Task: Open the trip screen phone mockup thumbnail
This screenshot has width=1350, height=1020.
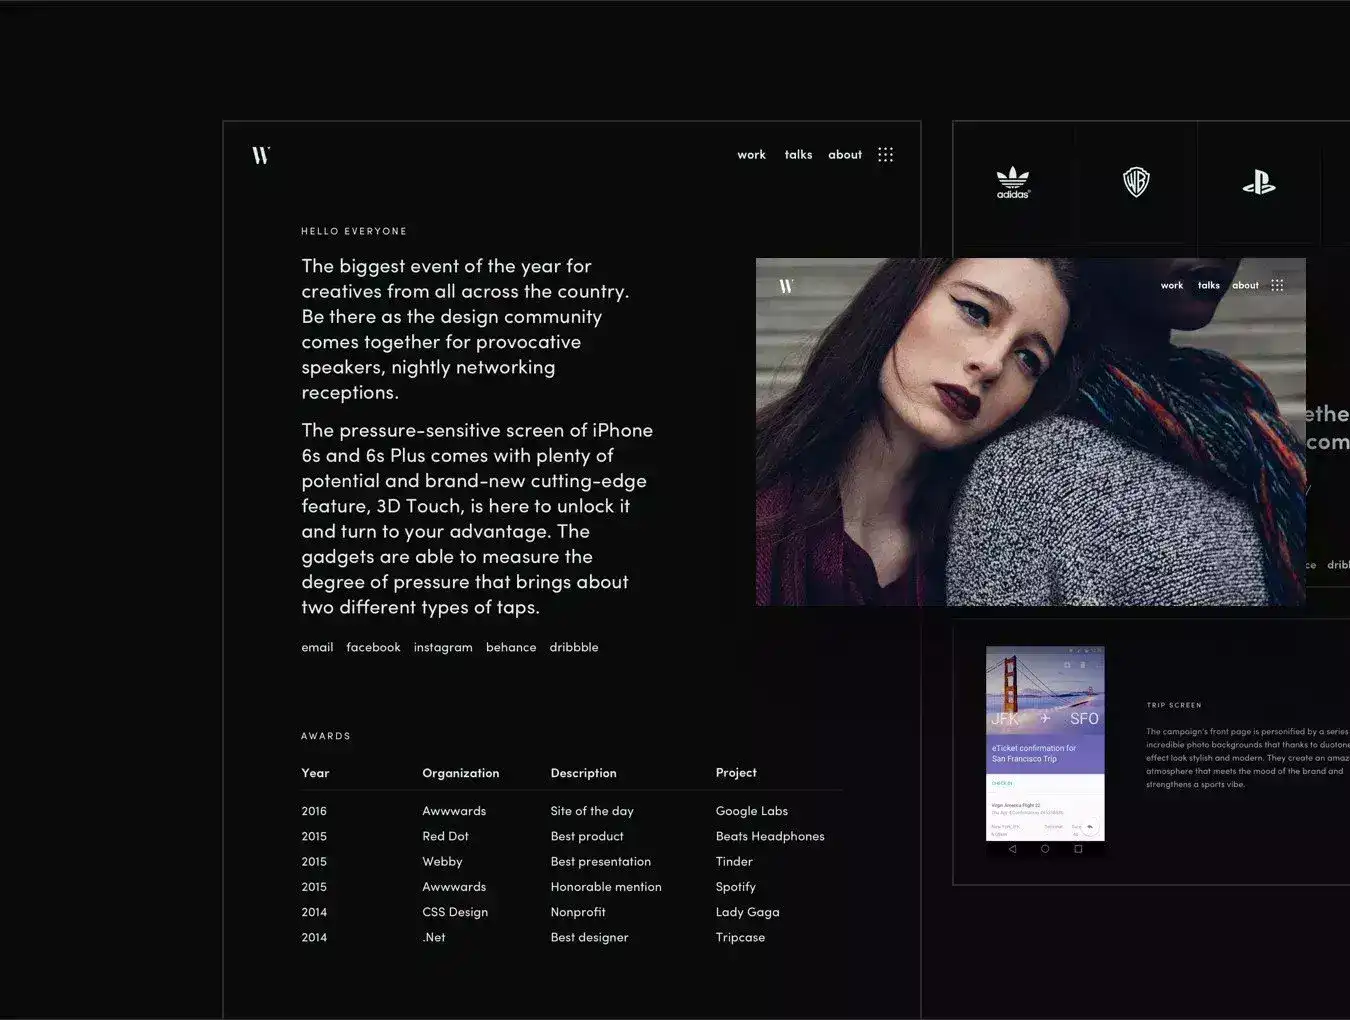Action: (1045, 751)
